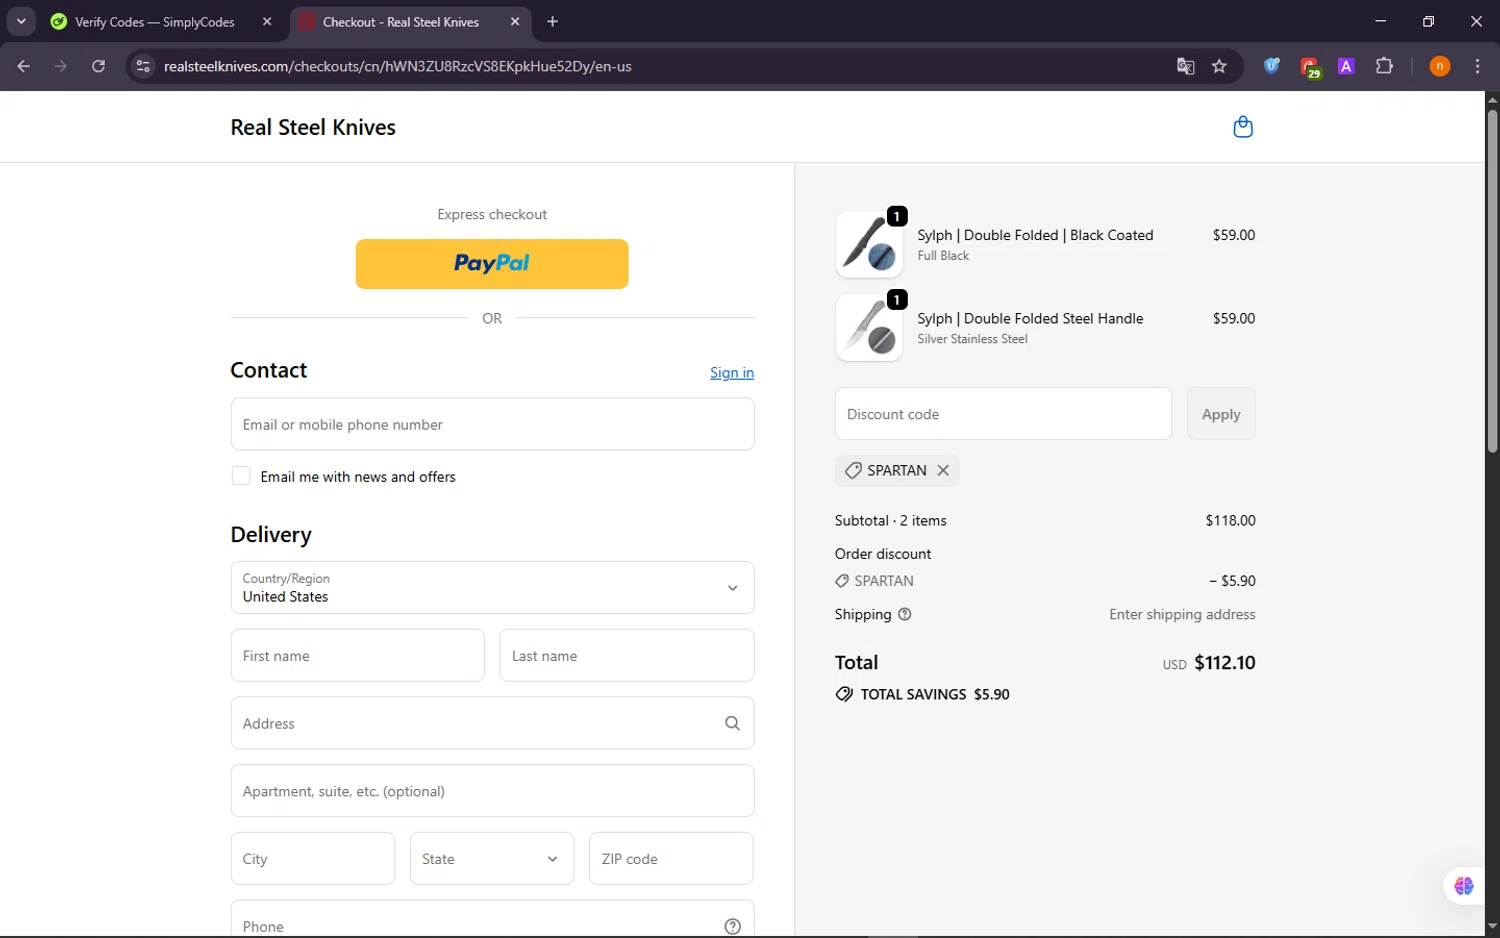Click the total $112.10 amount

pyautogui.click(x=1225, y=662)
